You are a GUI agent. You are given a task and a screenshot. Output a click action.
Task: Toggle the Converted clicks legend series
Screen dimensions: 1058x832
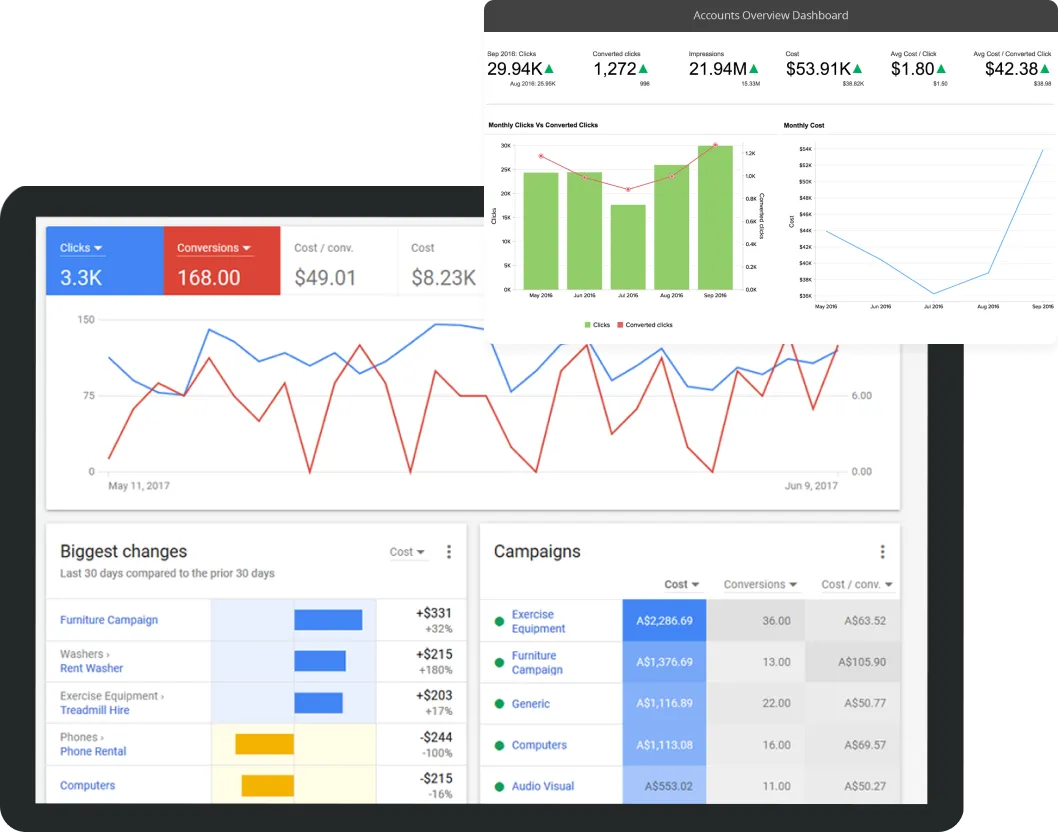[645, 325]
